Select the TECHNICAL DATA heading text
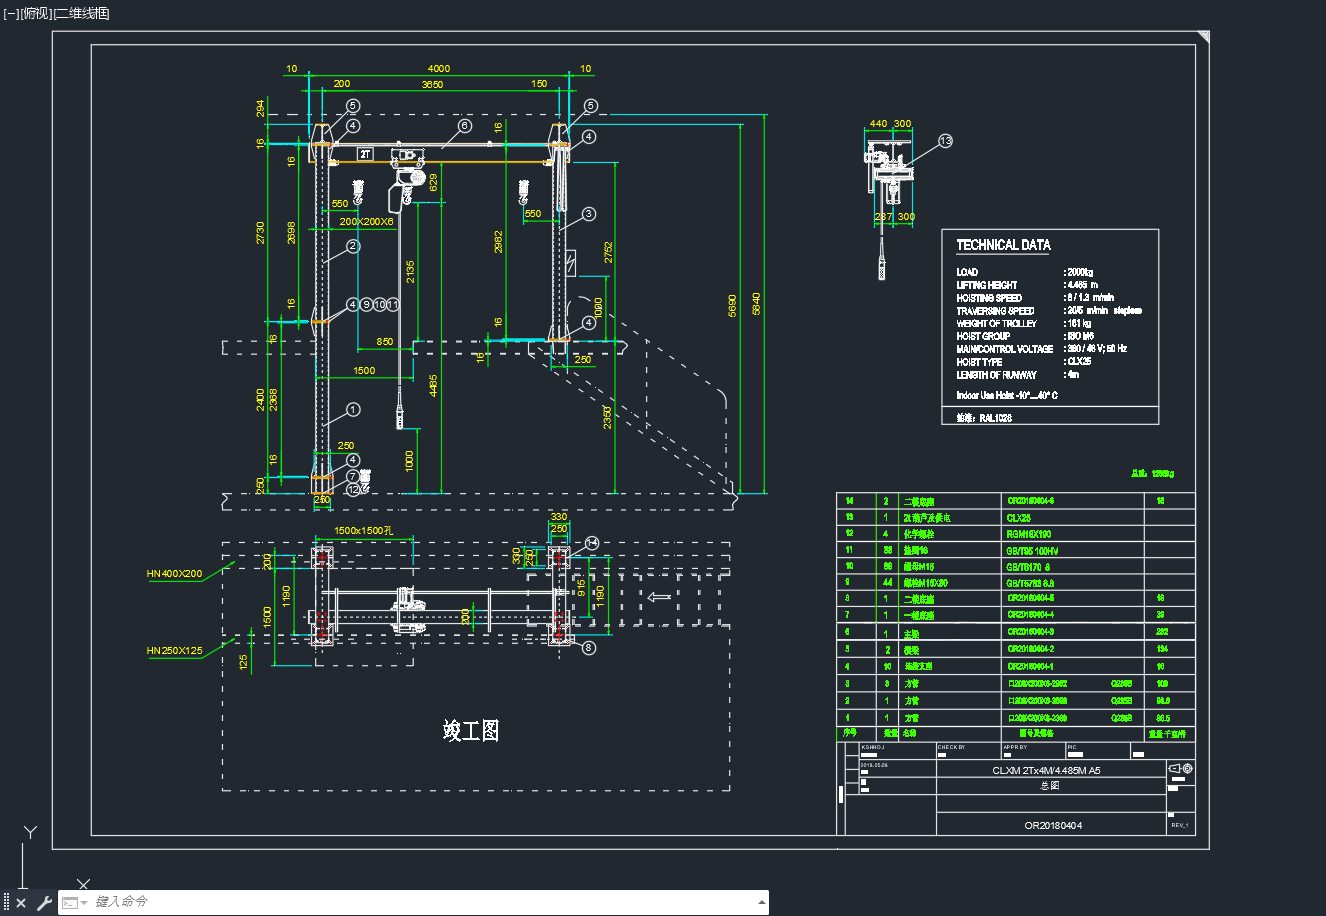 (1003, 245)
